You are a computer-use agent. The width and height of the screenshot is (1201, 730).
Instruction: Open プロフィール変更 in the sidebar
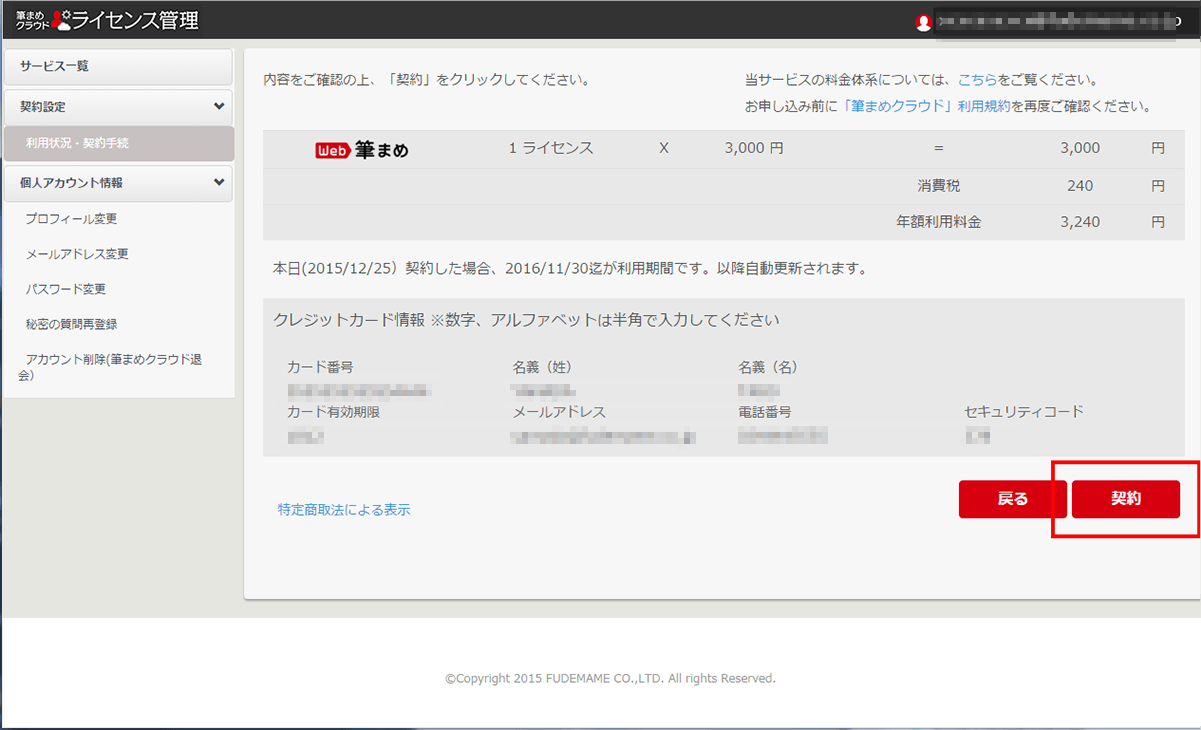pos(71,219)
